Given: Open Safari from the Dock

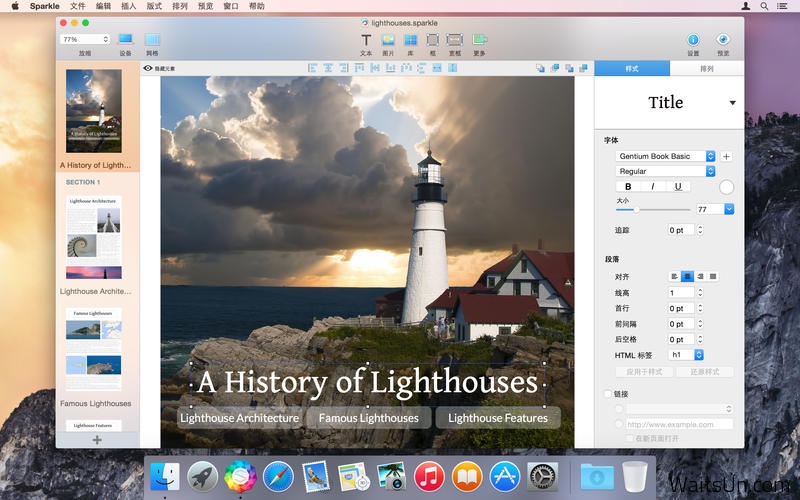Looking at the screenshot, I should coord(278,477).
